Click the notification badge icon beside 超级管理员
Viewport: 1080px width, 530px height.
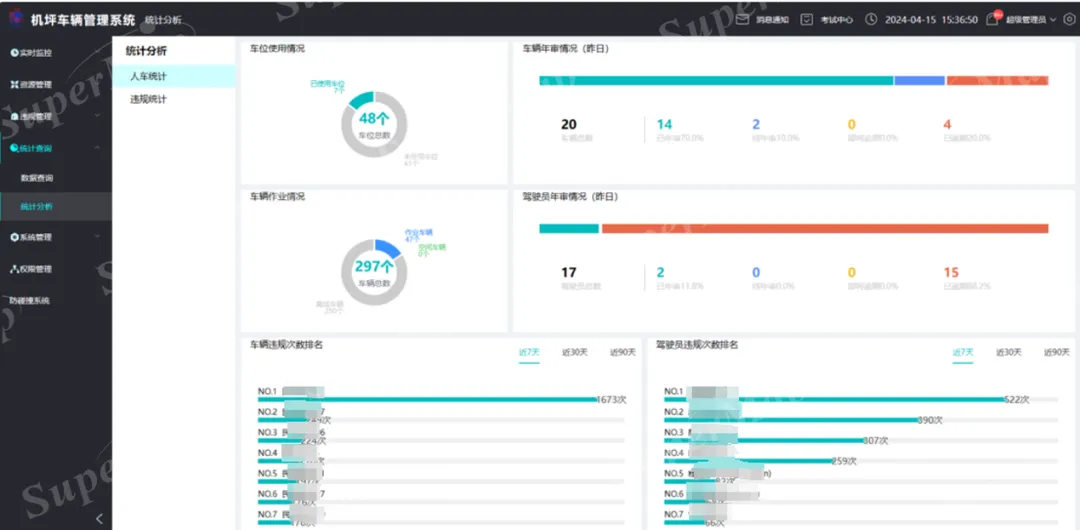pyautogui.click(x=992, y=19)
